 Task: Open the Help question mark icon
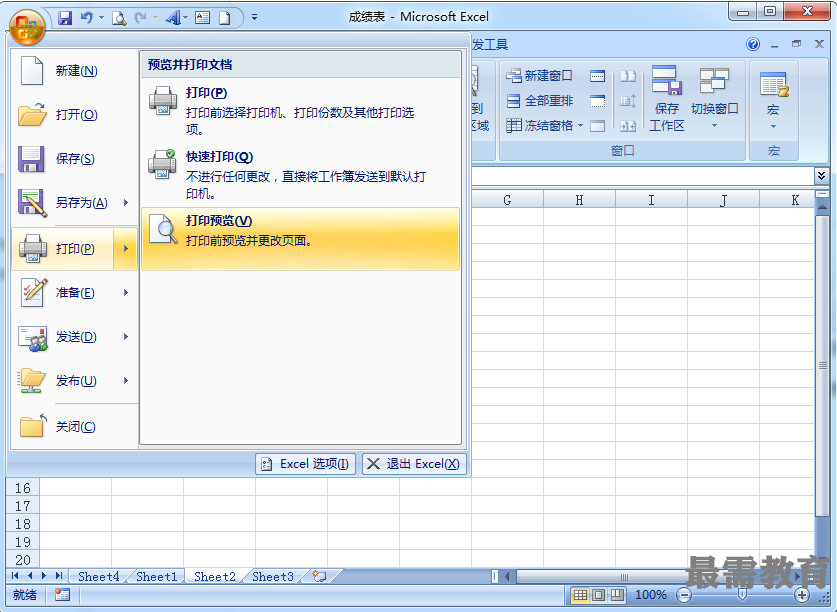[753, 44]
